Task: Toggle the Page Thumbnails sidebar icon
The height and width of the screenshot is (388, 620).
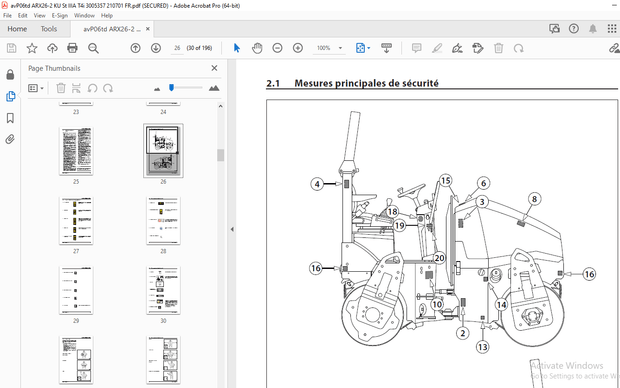Action: (10, 96)
